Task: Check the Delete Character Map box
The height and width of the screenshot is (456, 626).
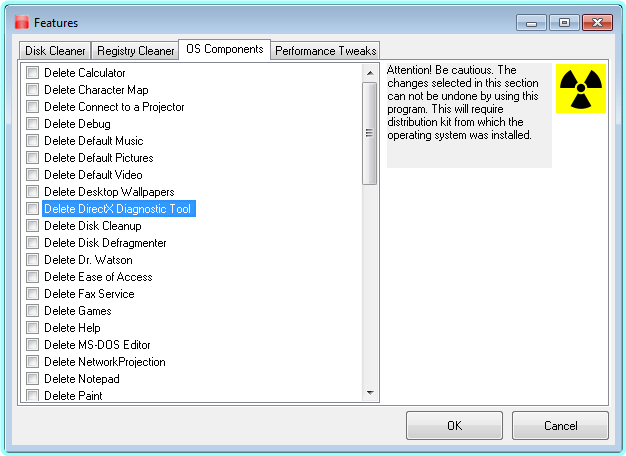Action: click(32, 90)
